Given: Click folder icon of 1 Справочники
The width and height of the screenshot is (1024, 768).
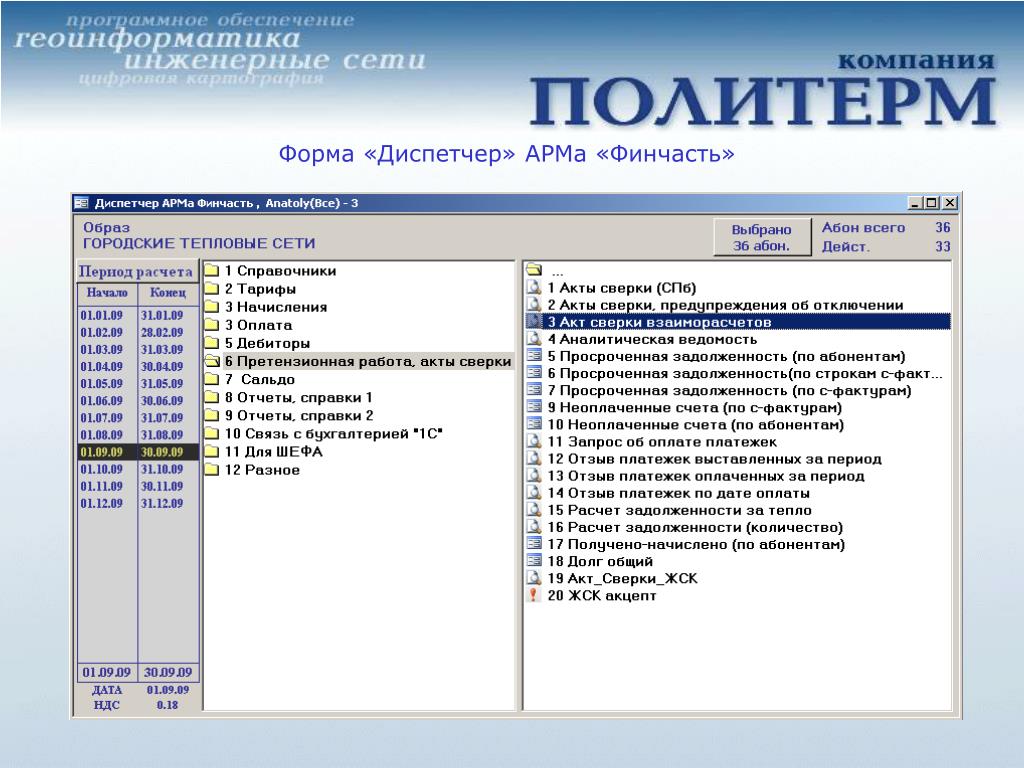Looking at the screenshot, I should [212, 270].
